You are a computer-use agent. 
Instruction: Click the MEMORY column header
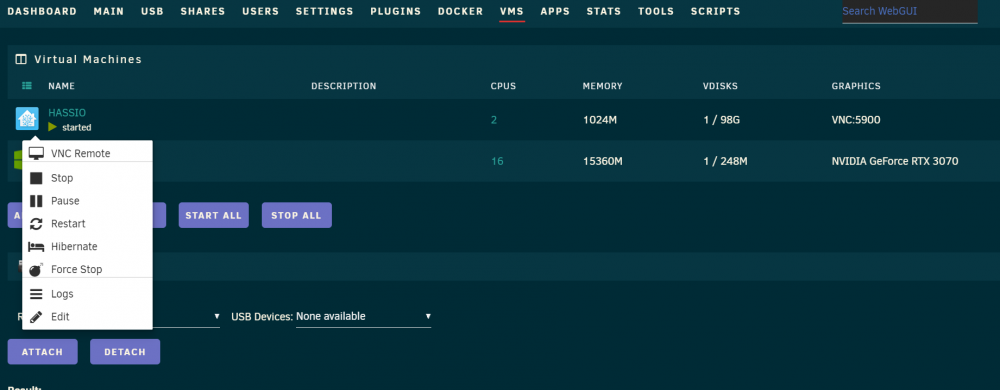(603, 86)
